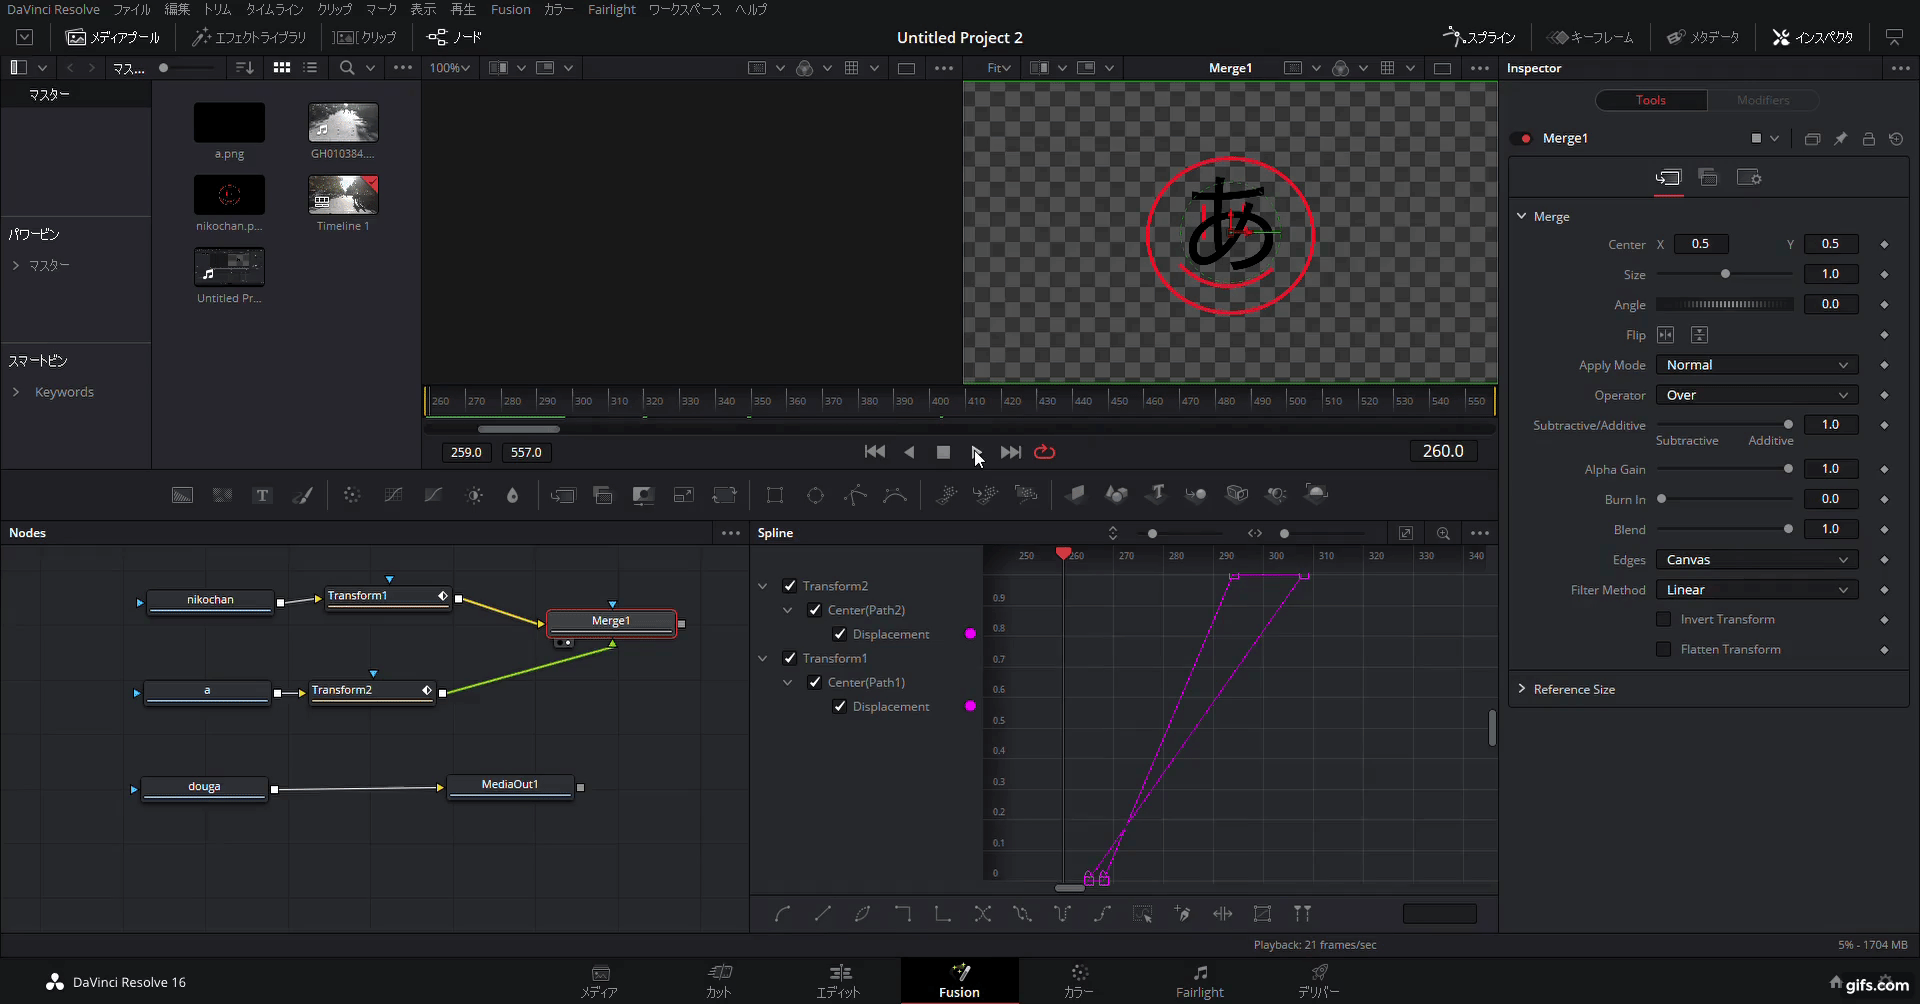Viewport: 1920px width, 1004px height.
Task: Expand the Reference Size section
Action: (1522, 688)
